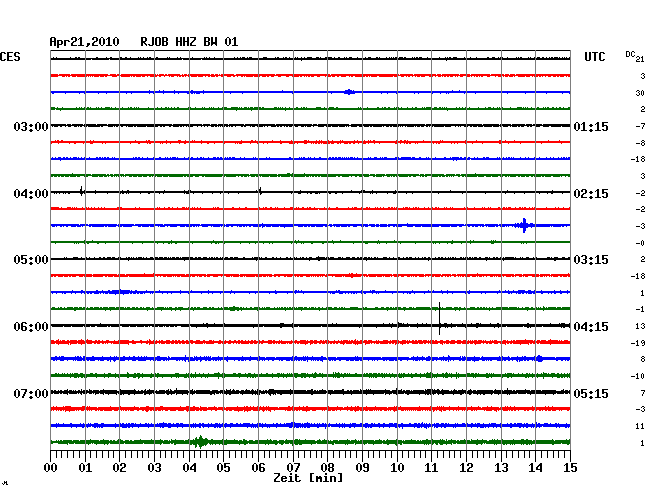
Task: Click the tall black spike near minute 11
Action: pyautogui.click(x=439, y=318)
